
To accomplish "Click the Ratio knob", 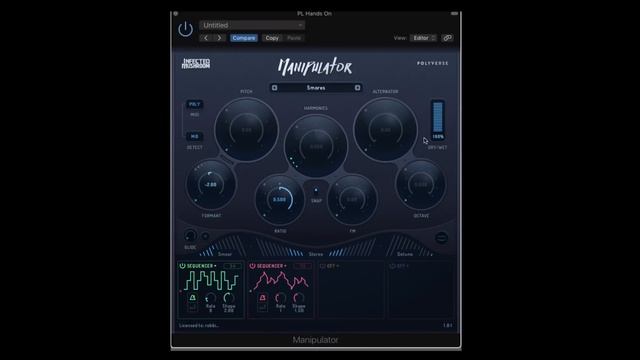I will tap(280, 200).
